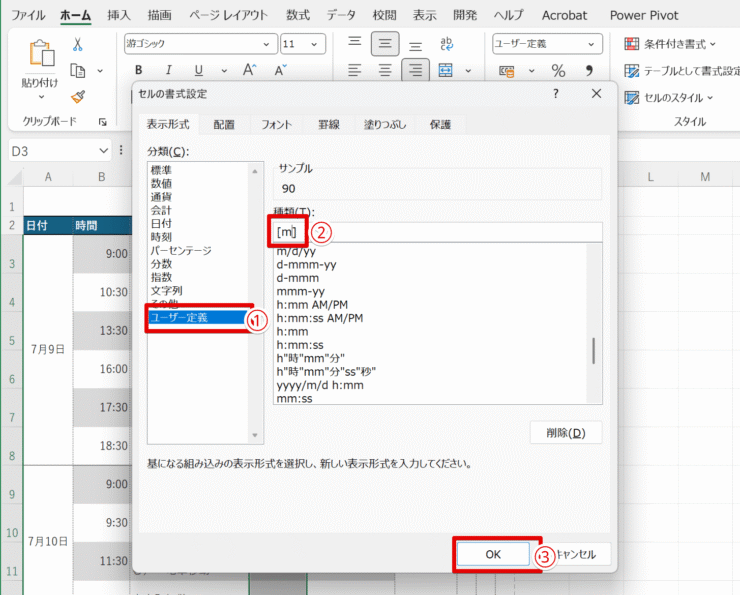Expand copy options arrow
This screenshot has height=595, width=740.
100,71
